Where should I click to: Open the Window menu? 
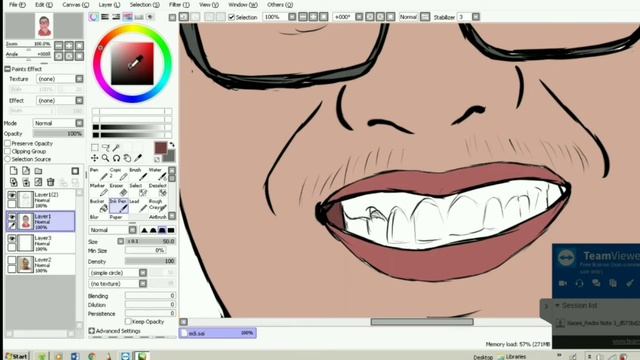[243, 4]
